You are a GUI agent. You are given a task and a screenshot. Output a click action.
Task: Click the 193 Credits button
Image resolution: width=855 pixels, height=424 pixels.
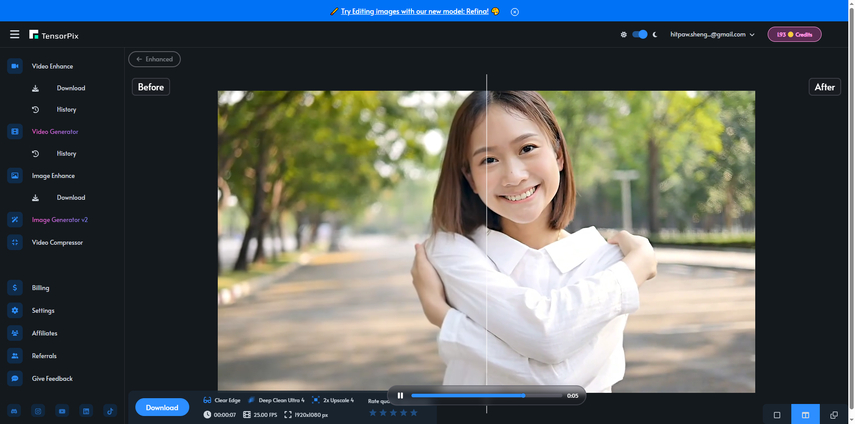(x=794, y=34)
